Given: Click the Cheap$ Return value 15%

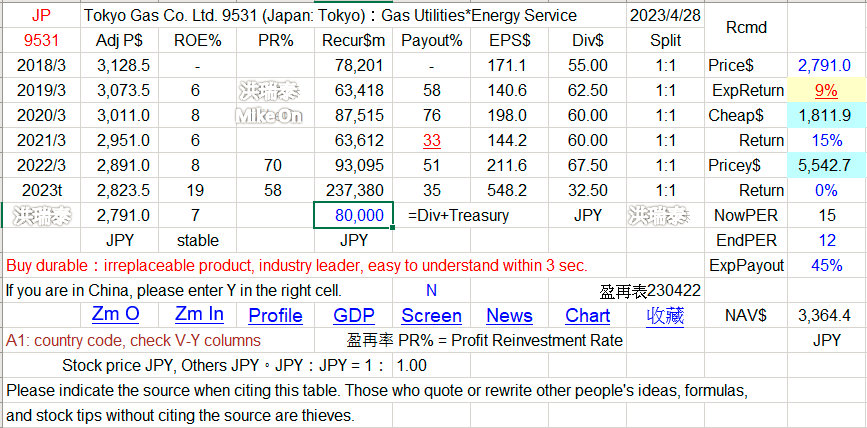Looking at the screenshot, I should pos(827,140).
